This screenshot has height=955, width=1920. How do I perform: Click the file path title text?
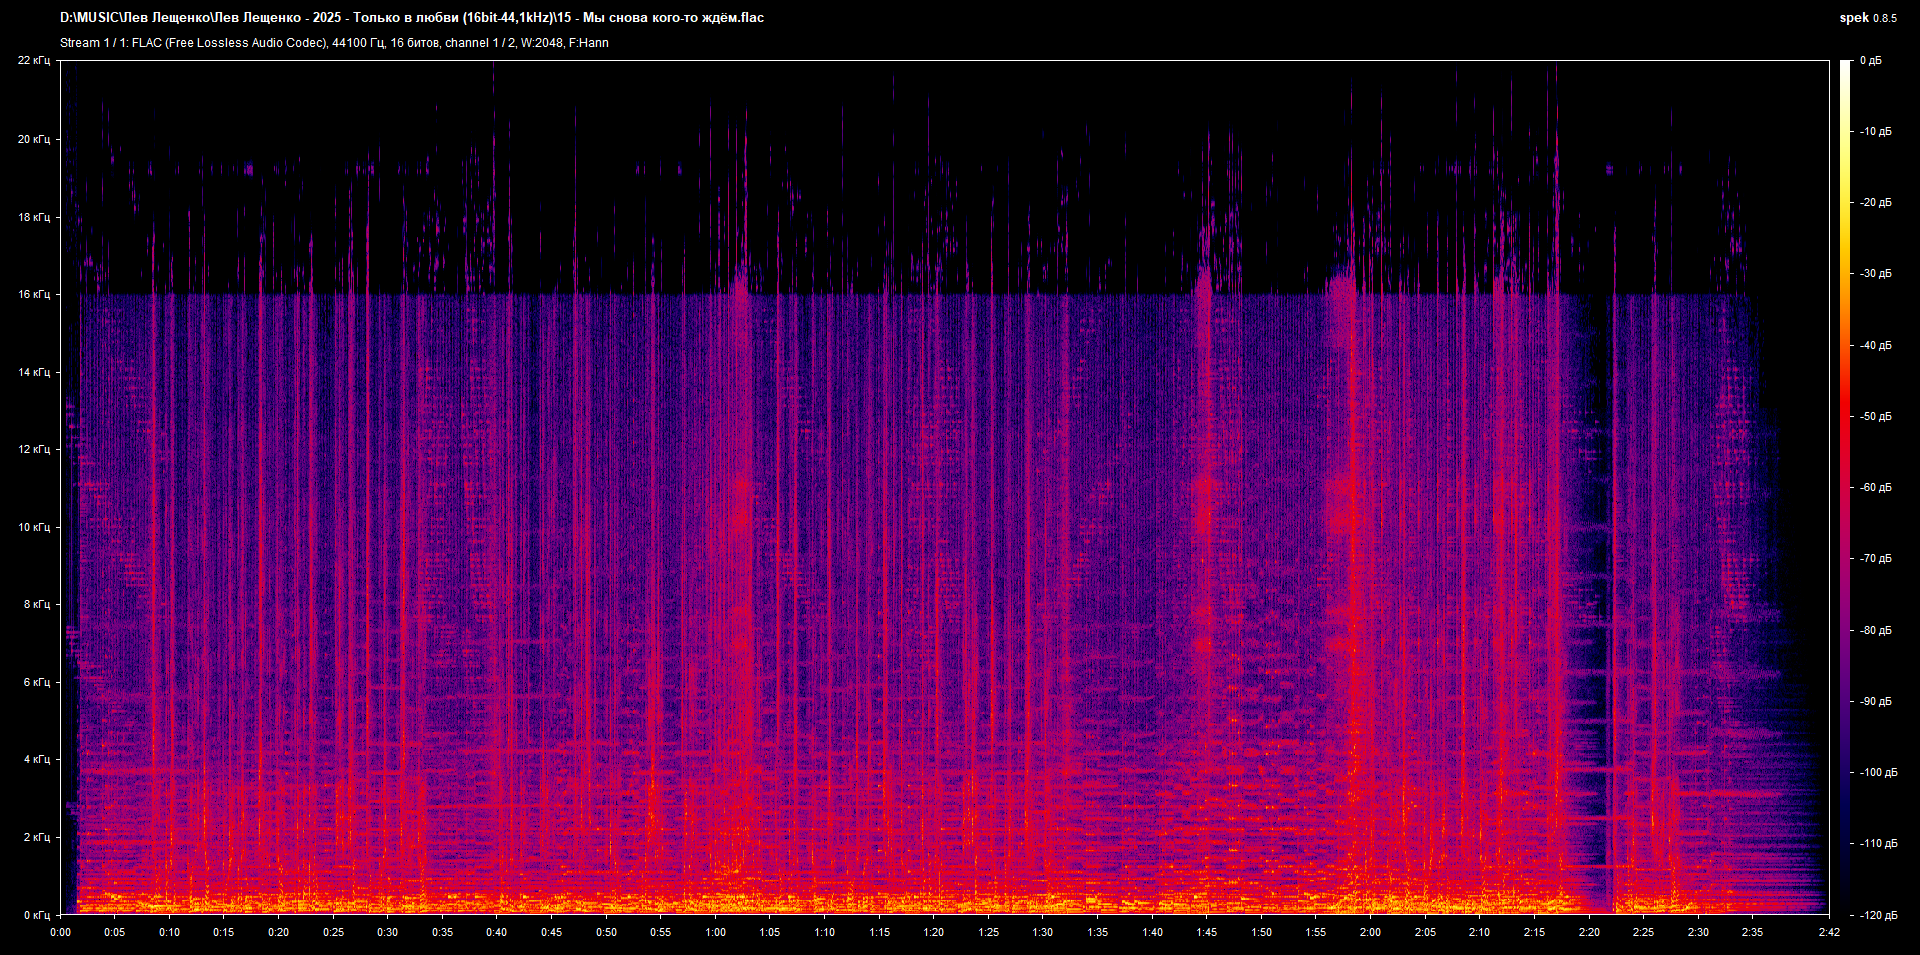click(x=411, y=18)
